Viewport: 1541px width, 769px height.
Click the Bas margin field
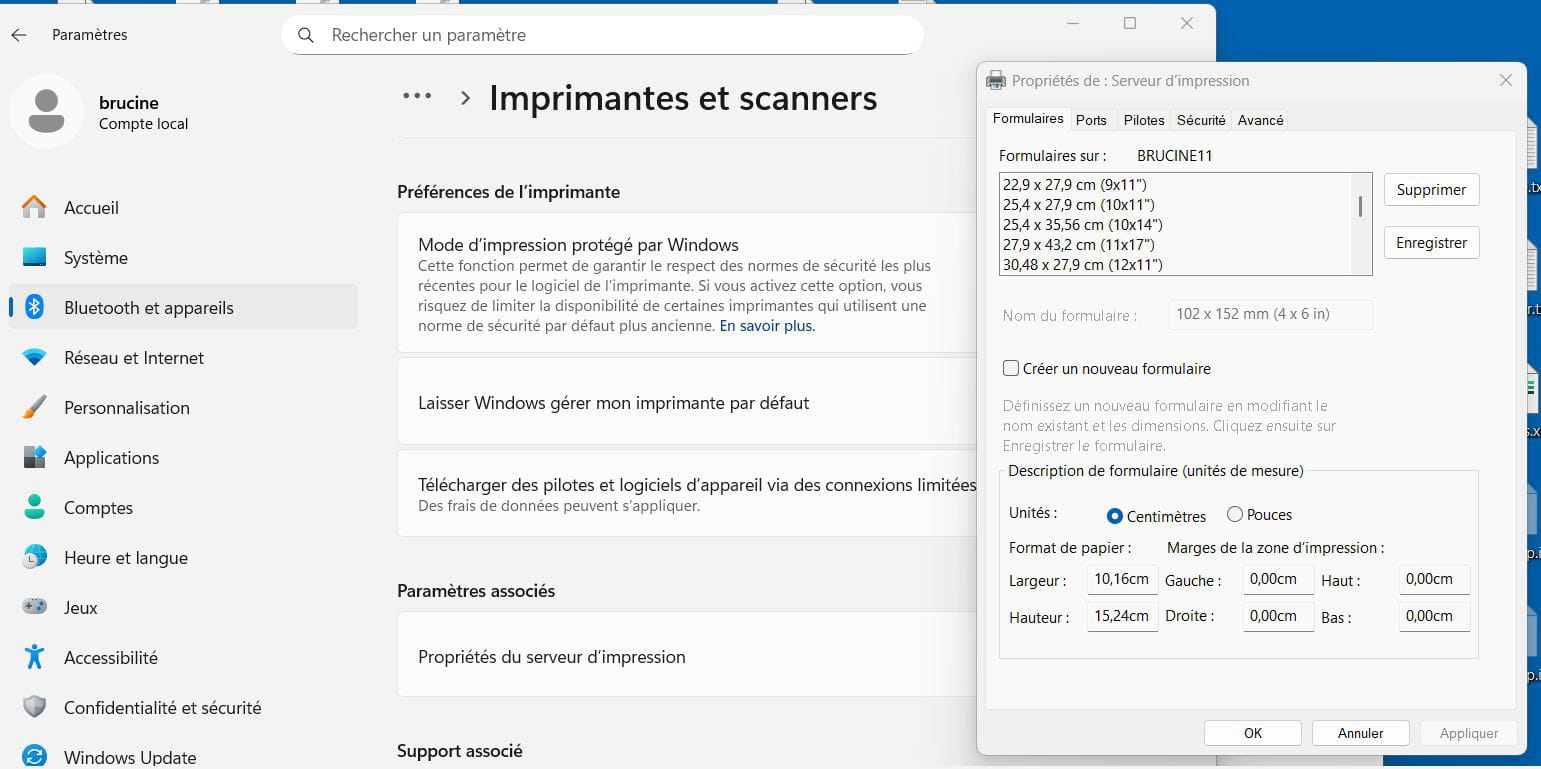(x=1434, y=617)
